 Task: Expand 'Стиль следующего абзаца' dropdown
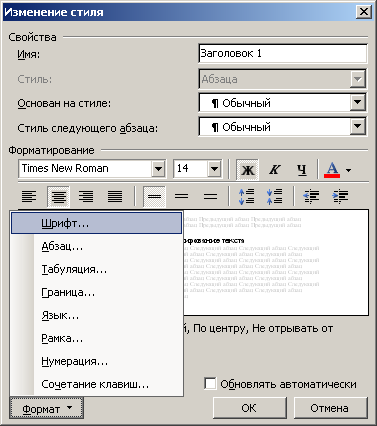[357, 127]
